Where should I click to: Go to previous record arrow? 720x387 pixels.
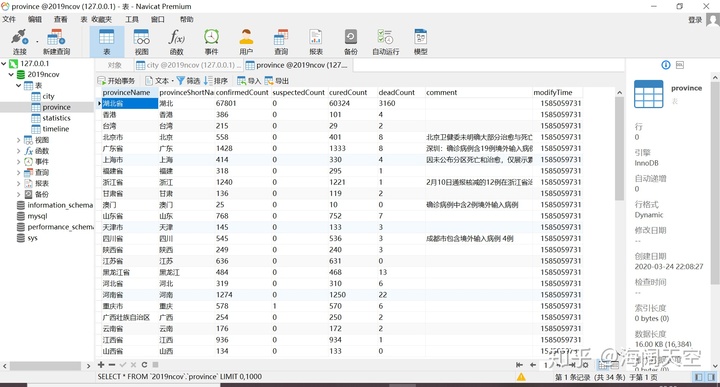coord(533,365)
